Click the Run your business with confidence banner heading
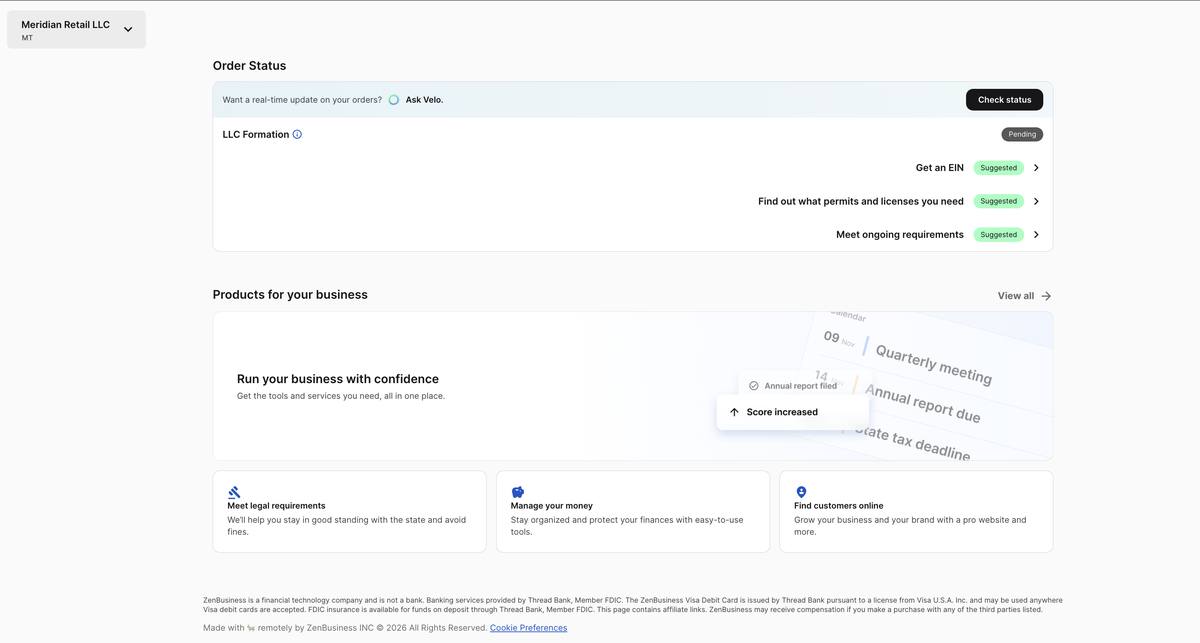The image size is (1200, 643). coord(338,379)
